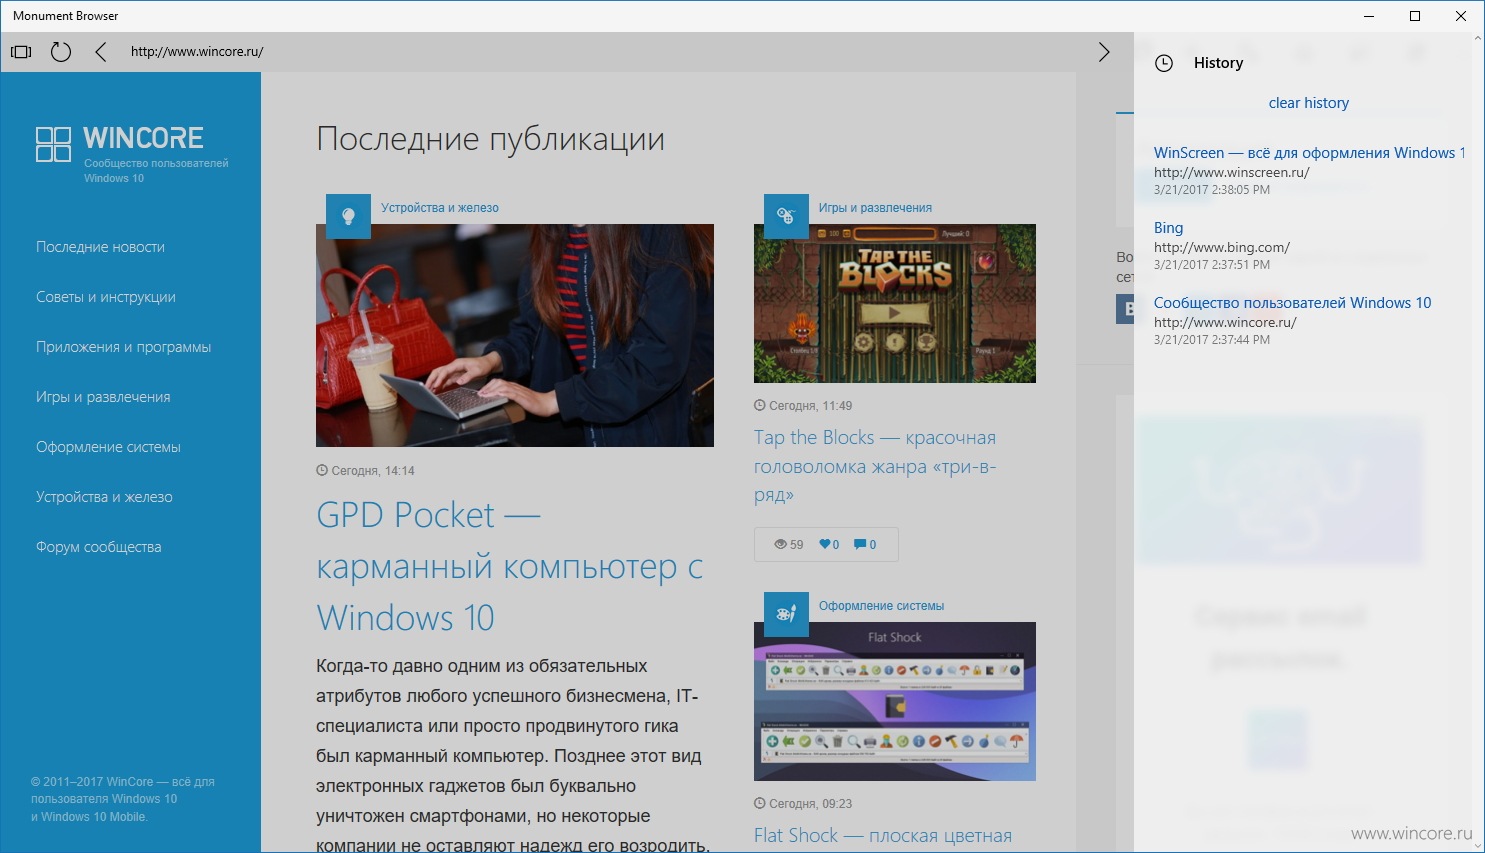Click the heart likes counter
This screenshot has width=1485, height=853.
(830, 545)
